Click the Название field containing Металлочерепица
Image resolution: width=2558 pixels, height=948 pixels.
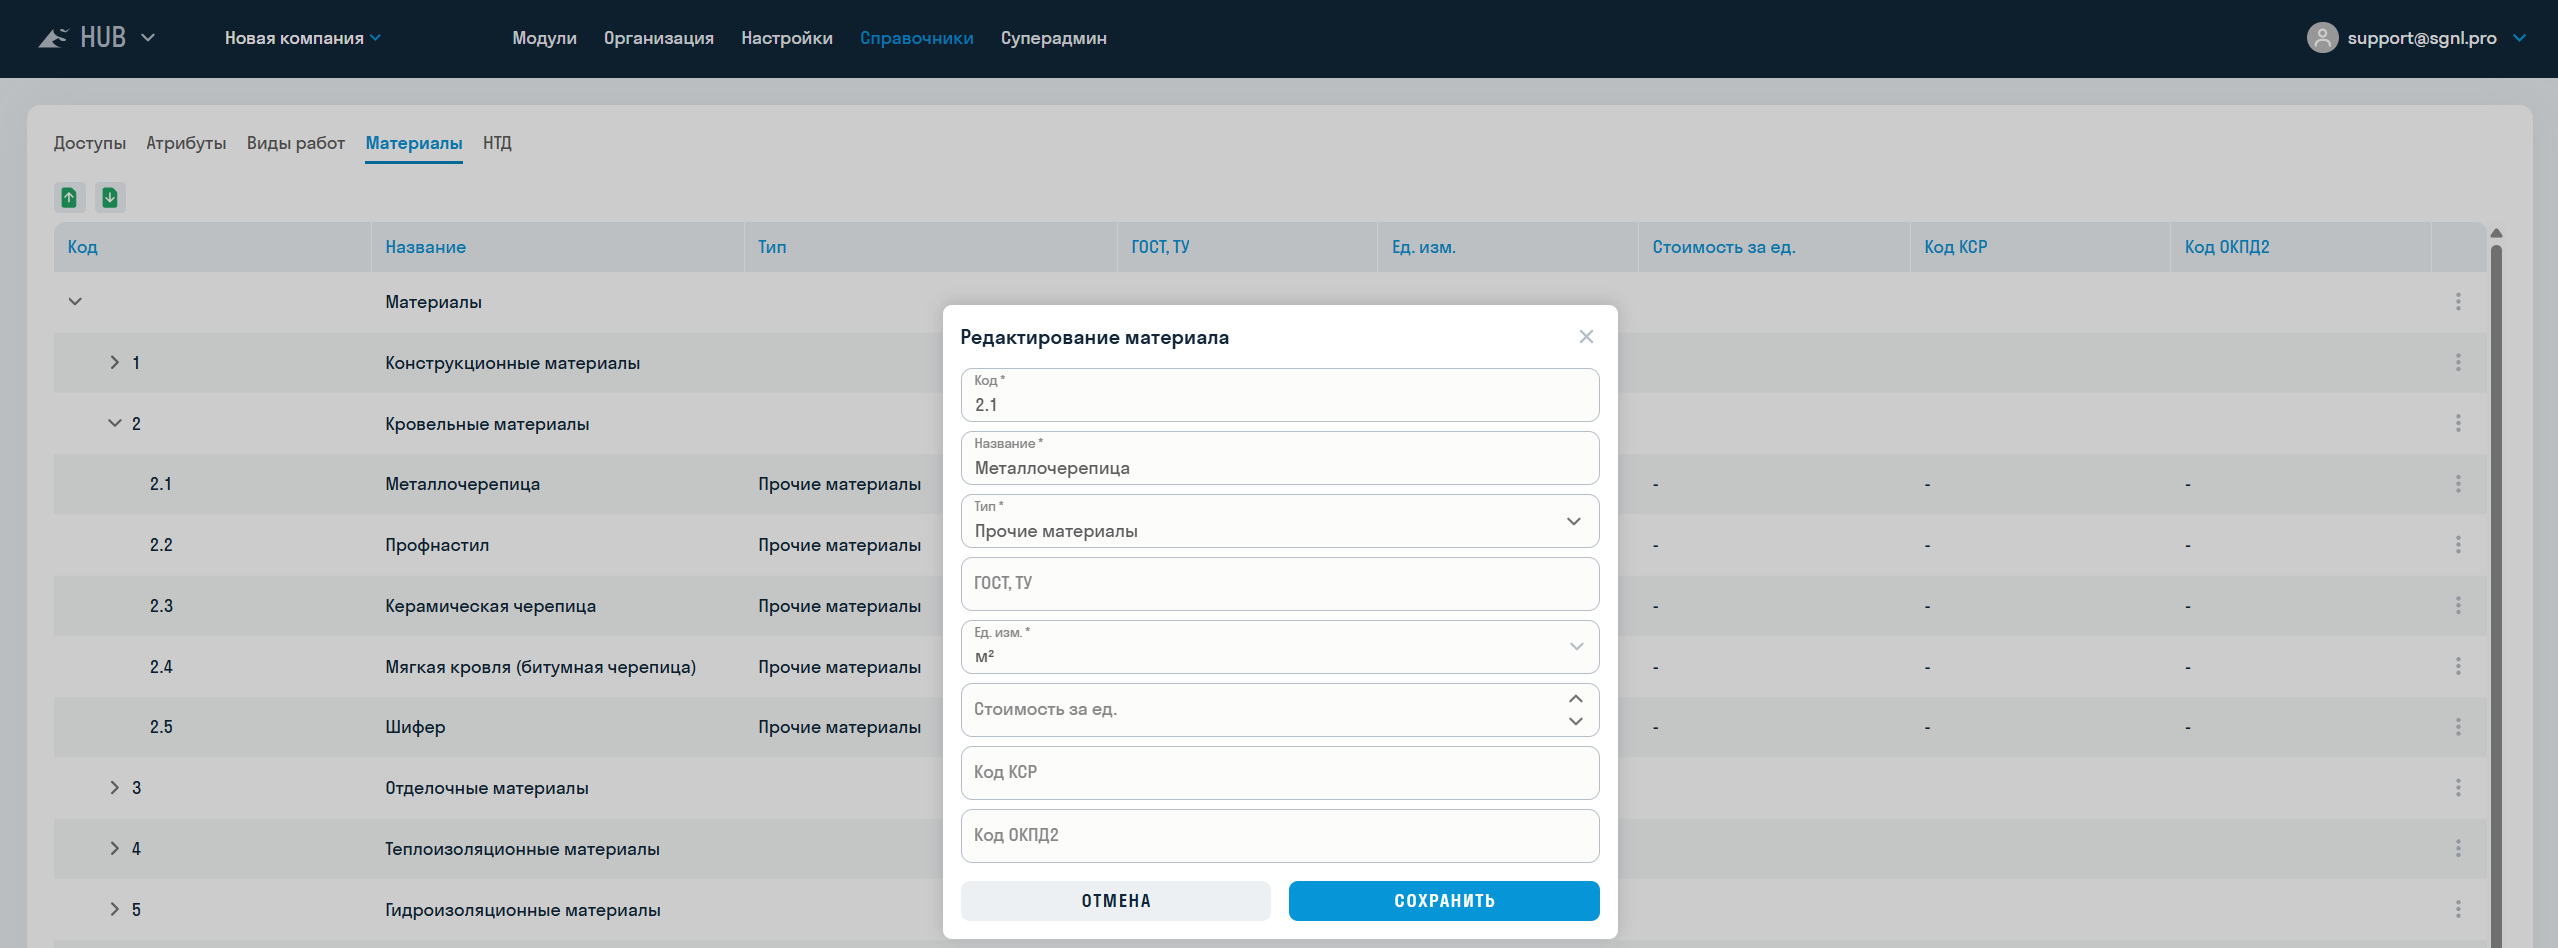coord(1279,458)
